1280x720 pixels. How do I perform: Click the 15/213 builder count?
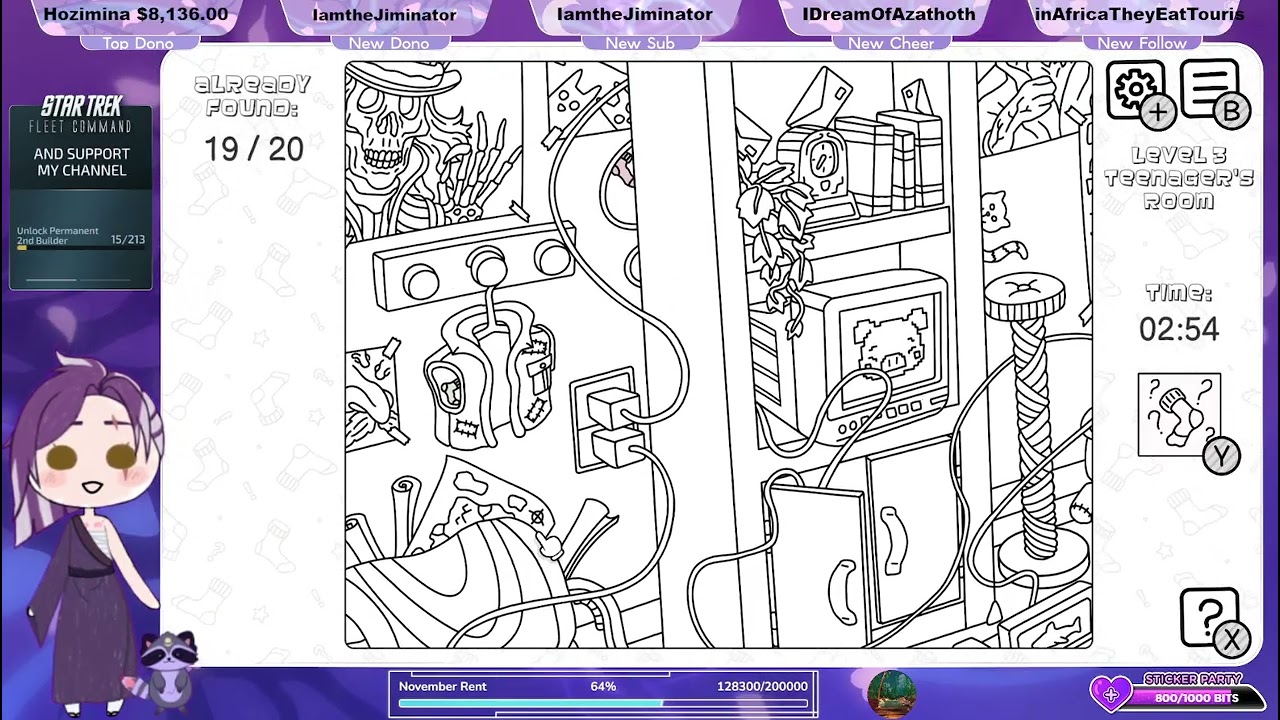pos(128,240)
